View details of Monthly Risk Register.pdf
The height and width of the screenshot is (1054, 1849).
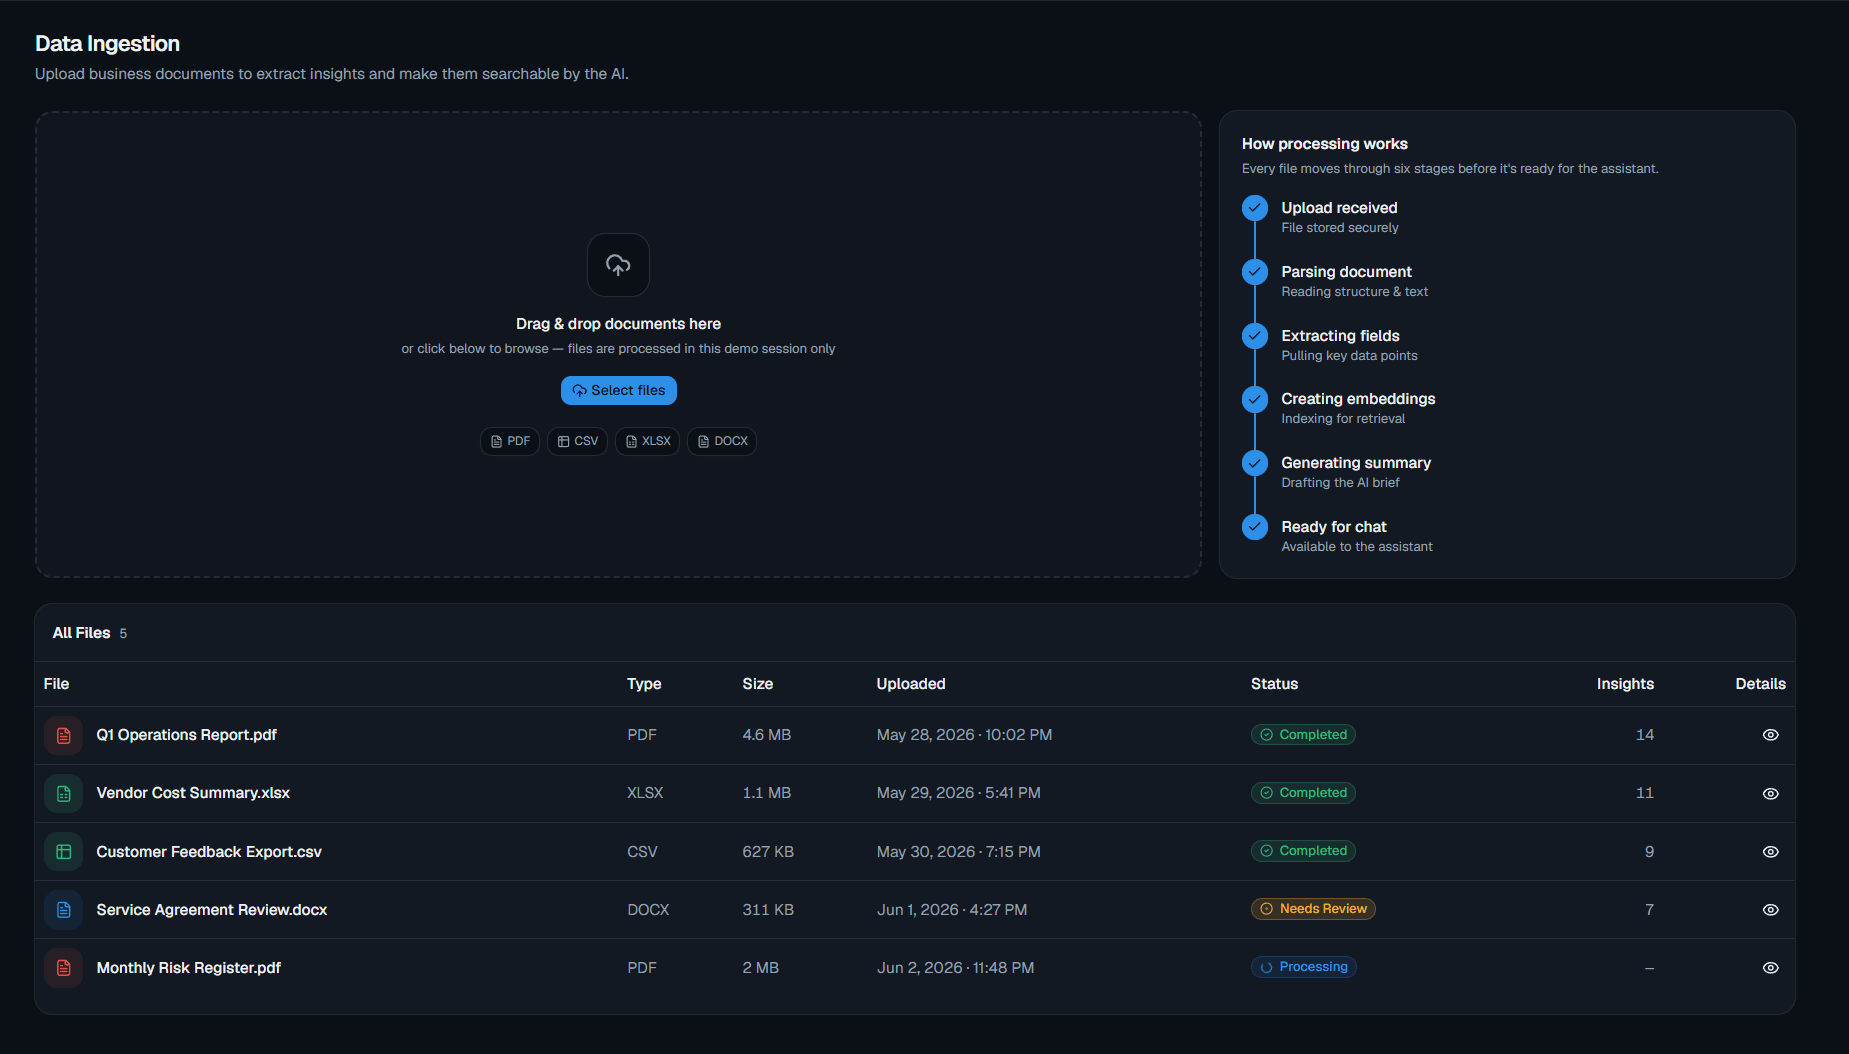(1770, 968)
